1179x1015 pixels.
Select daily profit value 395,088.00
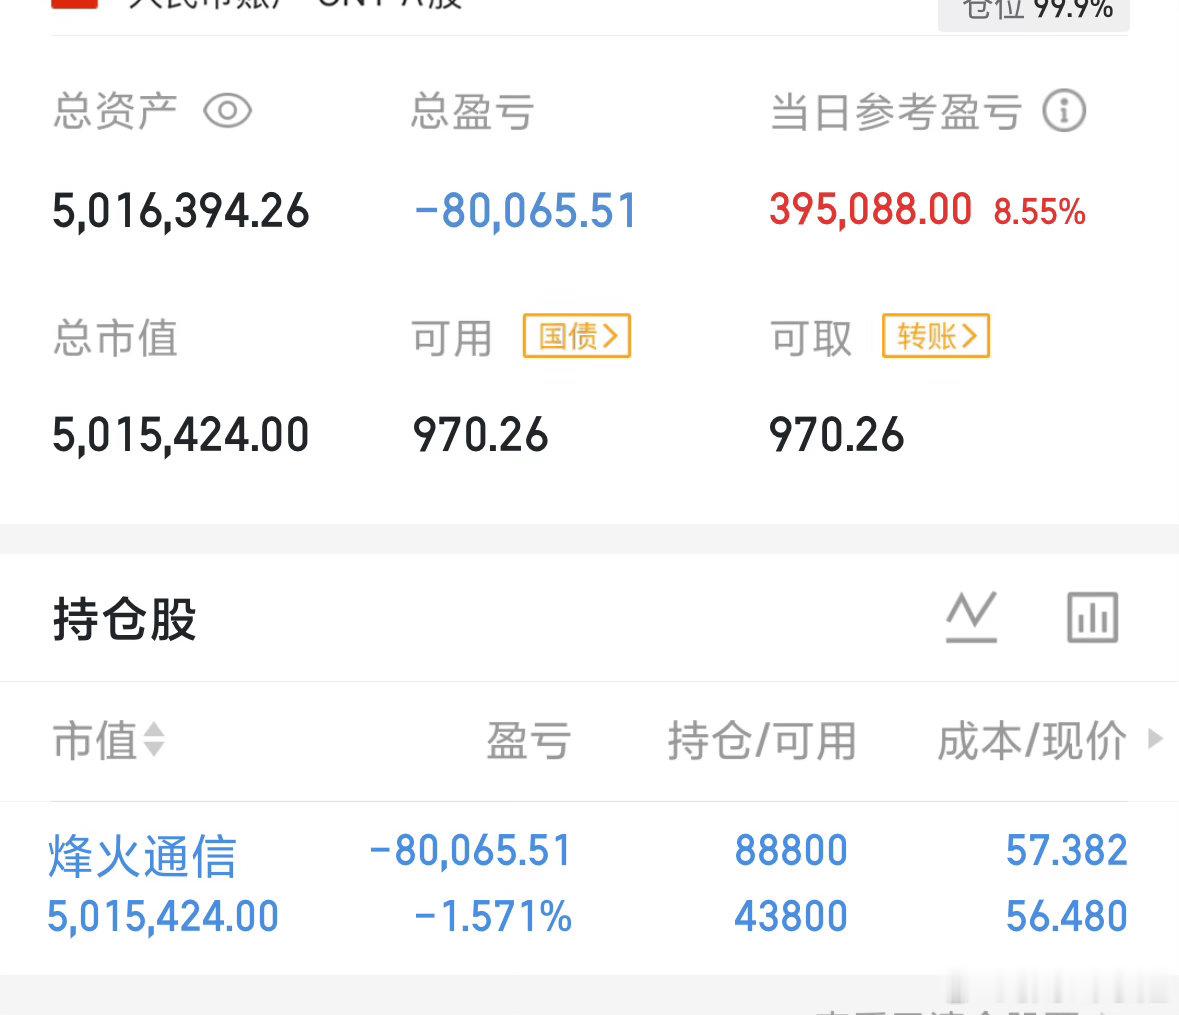[x=871, y=209]
